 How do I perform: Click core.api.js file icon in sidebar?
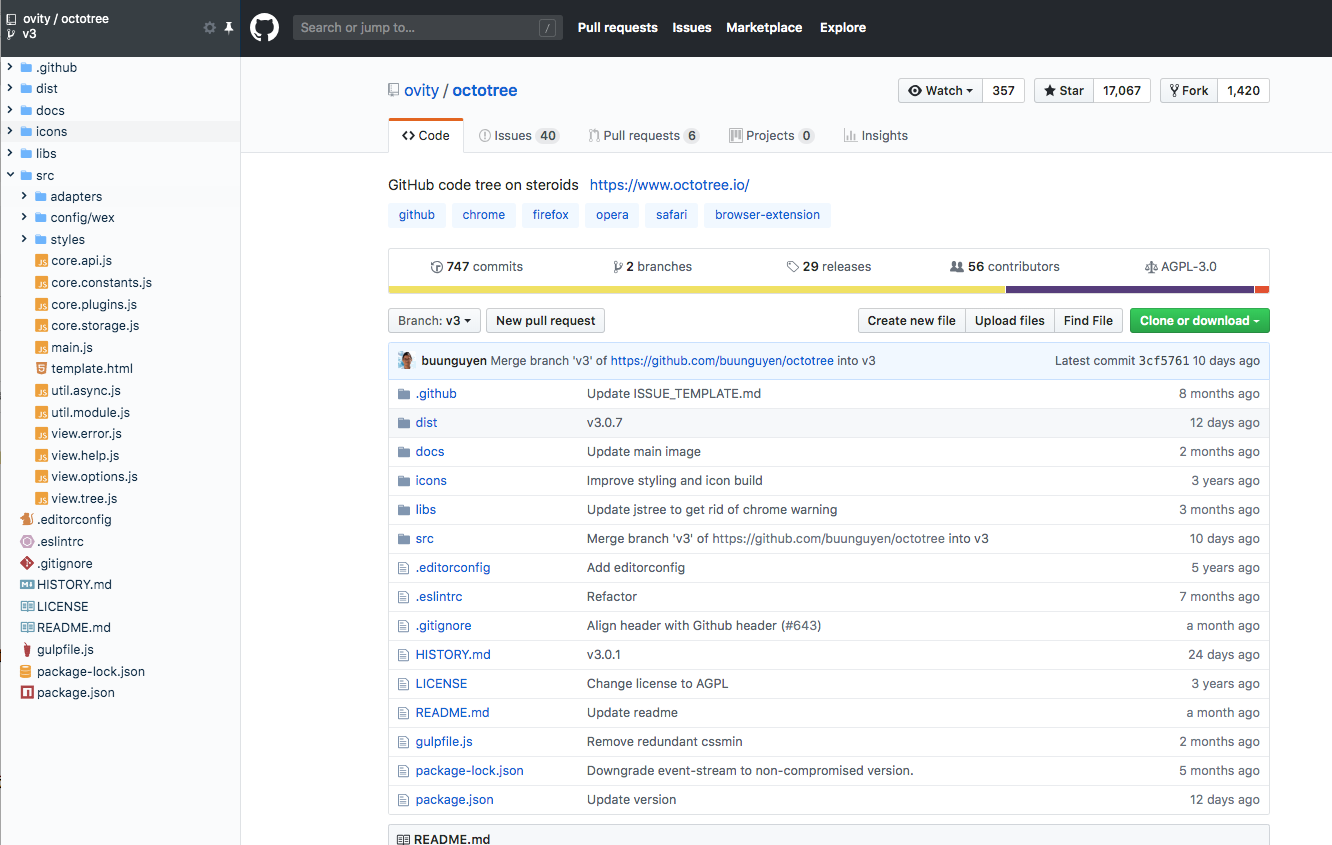(x=41, y=261)
